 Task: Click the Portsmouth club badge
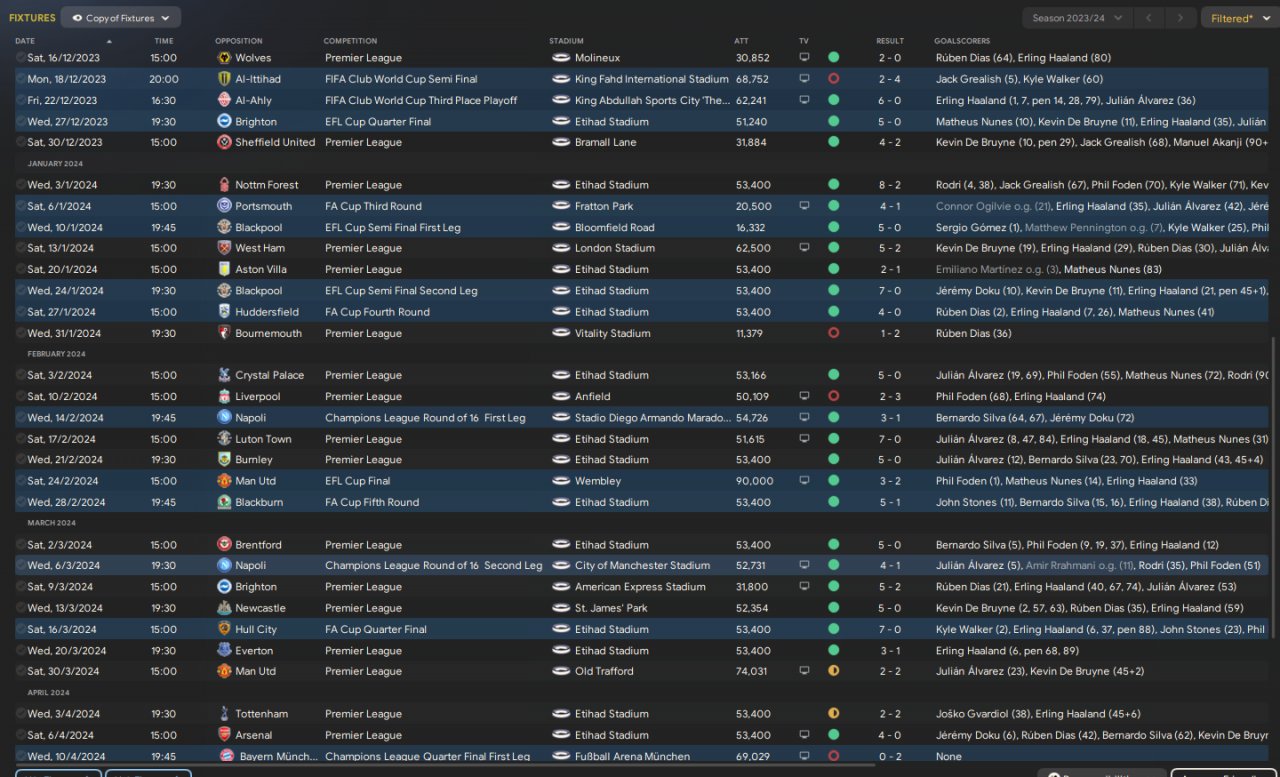tap(224, 206)
